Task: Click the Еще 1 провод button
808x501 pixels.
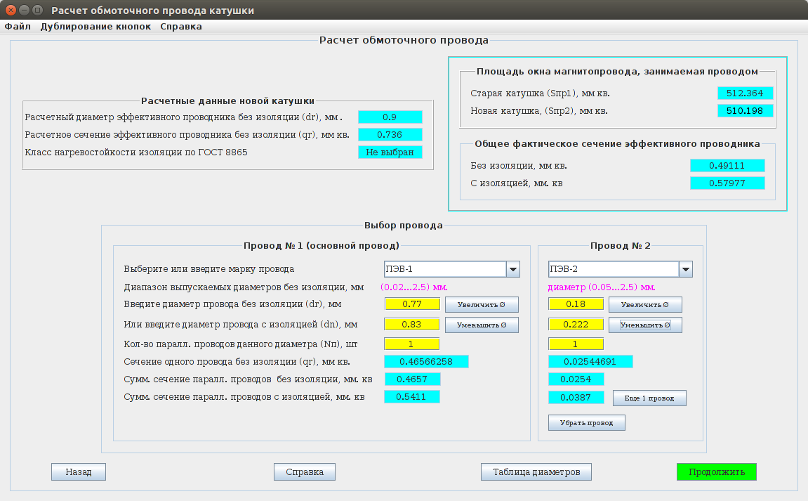Action: tap(649, 398)
